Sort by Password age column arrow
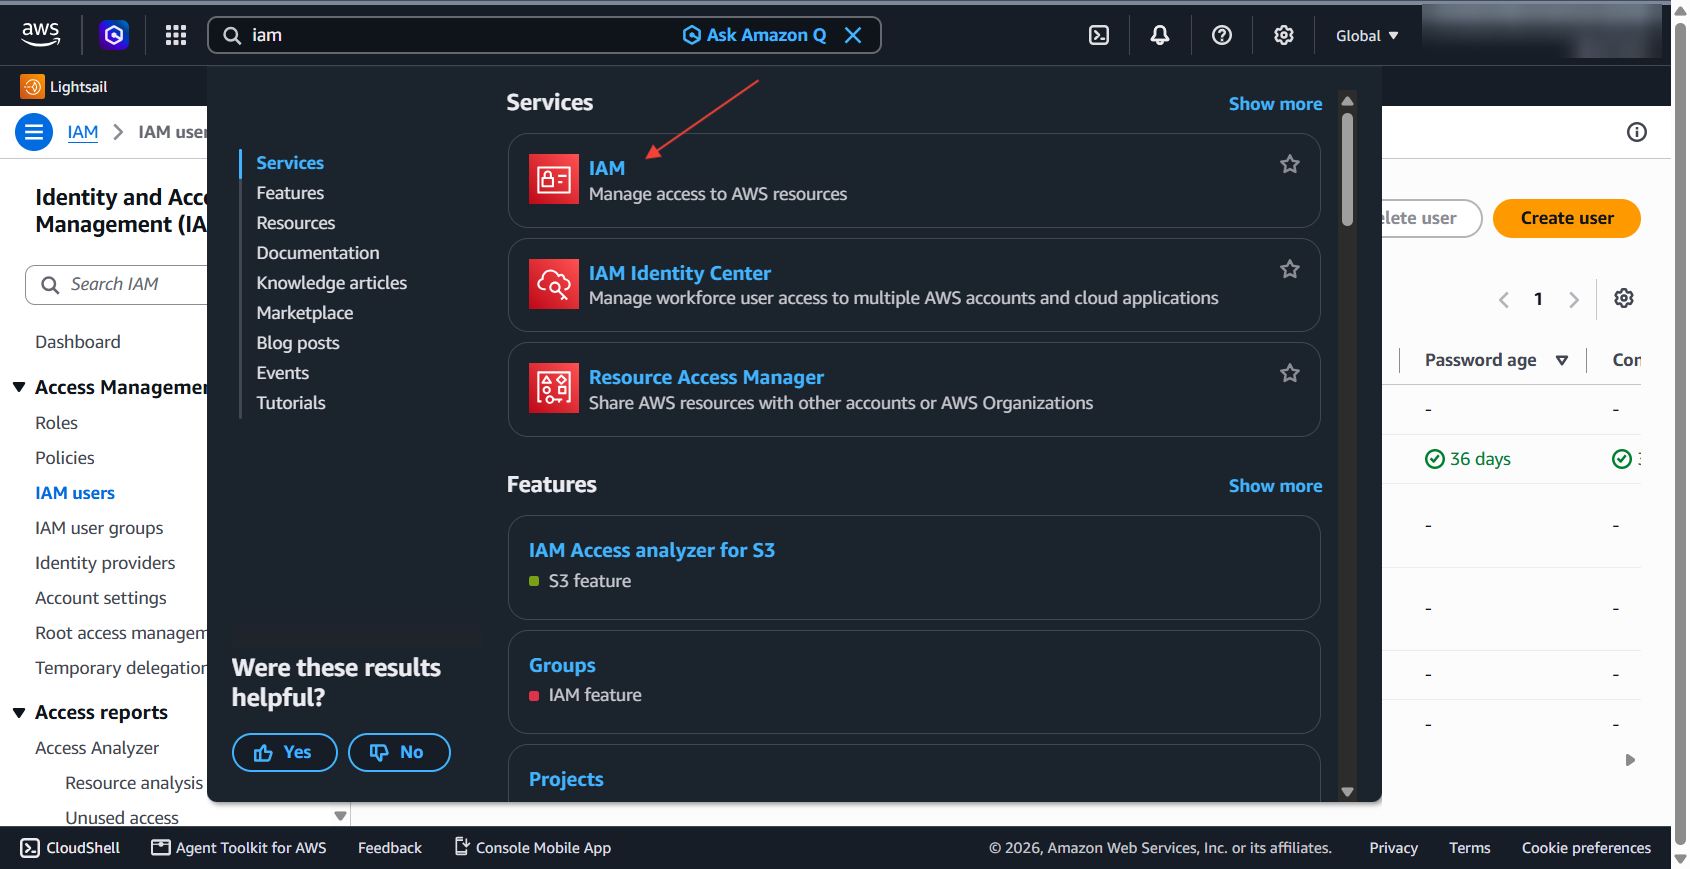The width and height of the screenshot is (1690, 869). [1562, 360]
